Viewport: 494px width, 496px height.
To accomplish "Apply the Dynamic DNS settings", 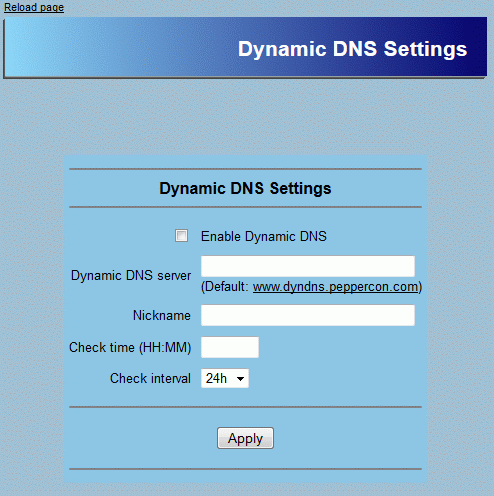I will pos(245,438).
